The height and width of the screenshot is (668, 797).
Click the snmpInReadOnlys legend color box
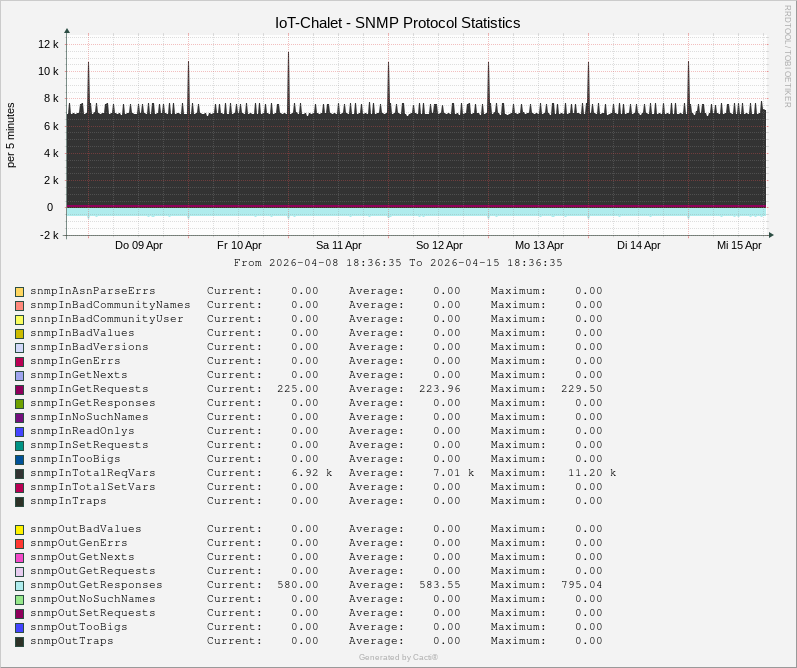point(19,431)
